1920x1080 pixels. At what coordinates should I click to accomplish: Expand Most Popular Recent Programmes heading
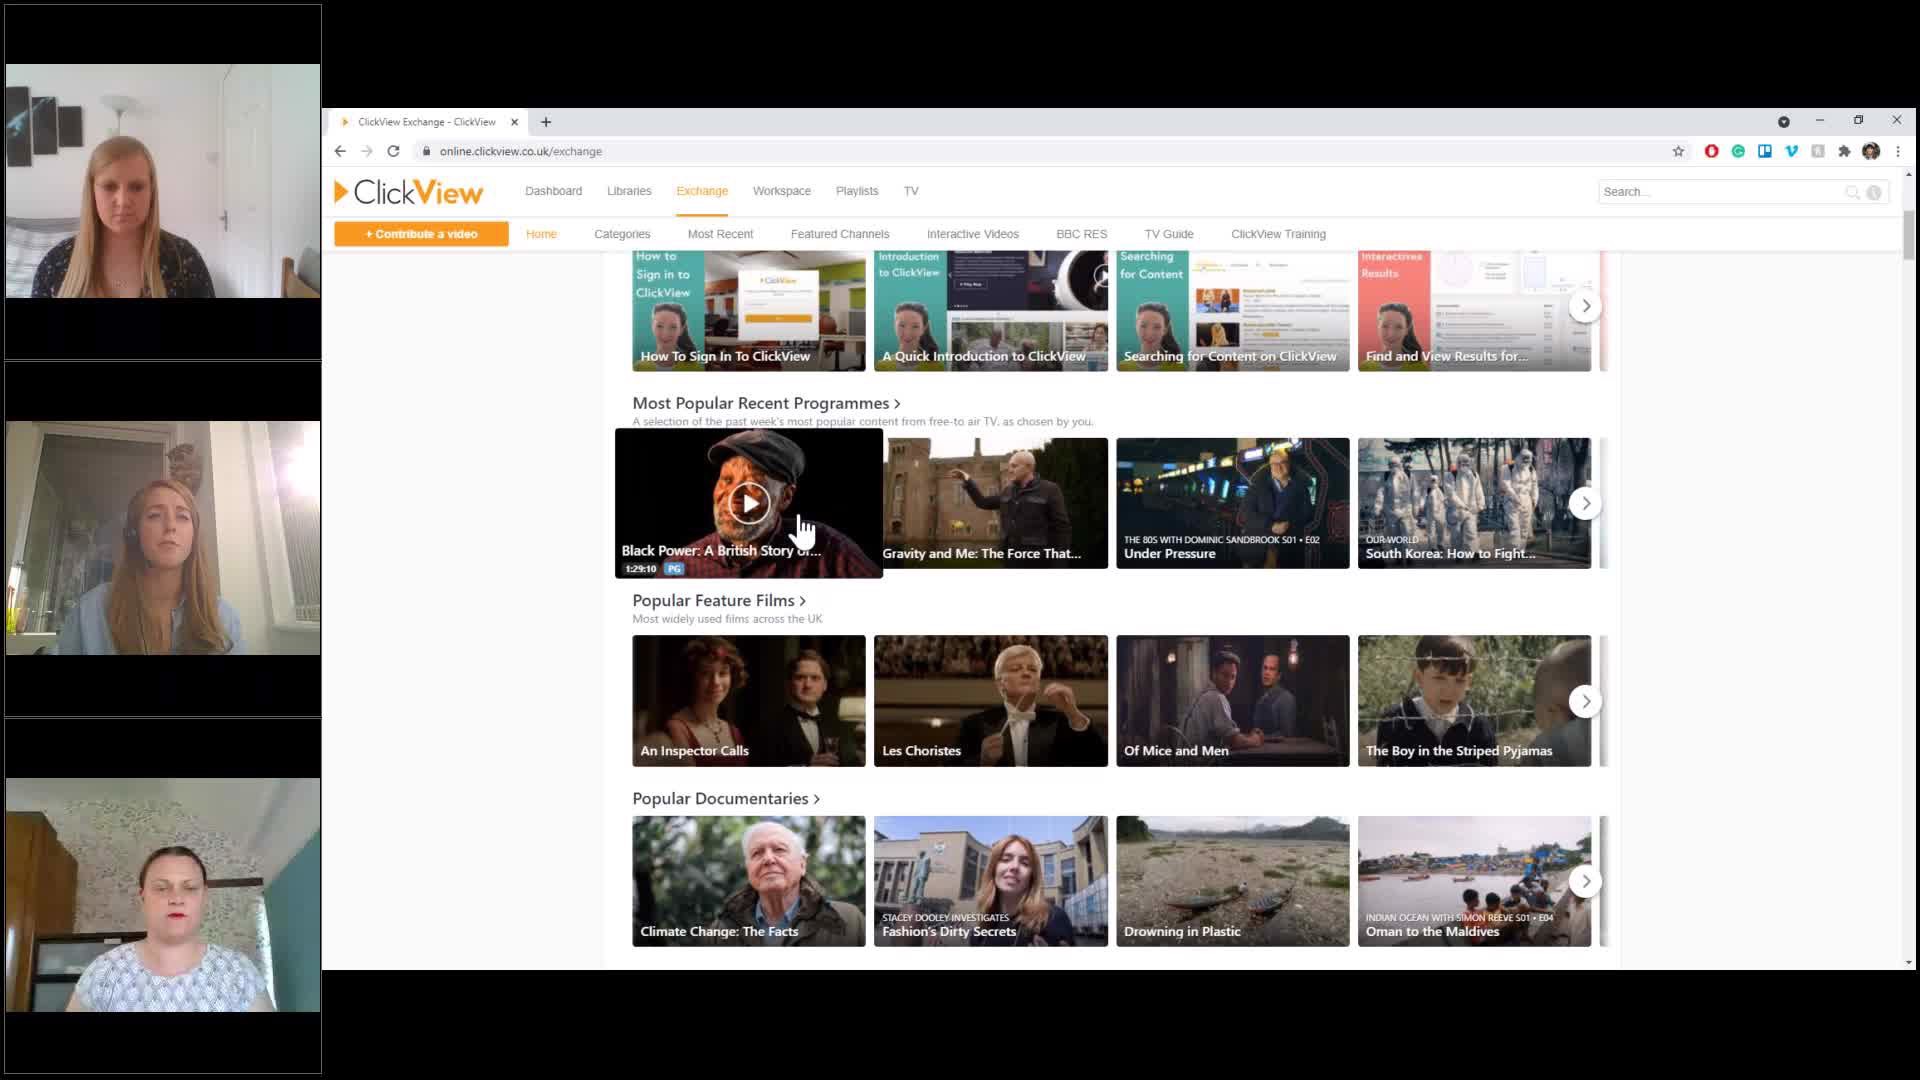tap(766, 403)
